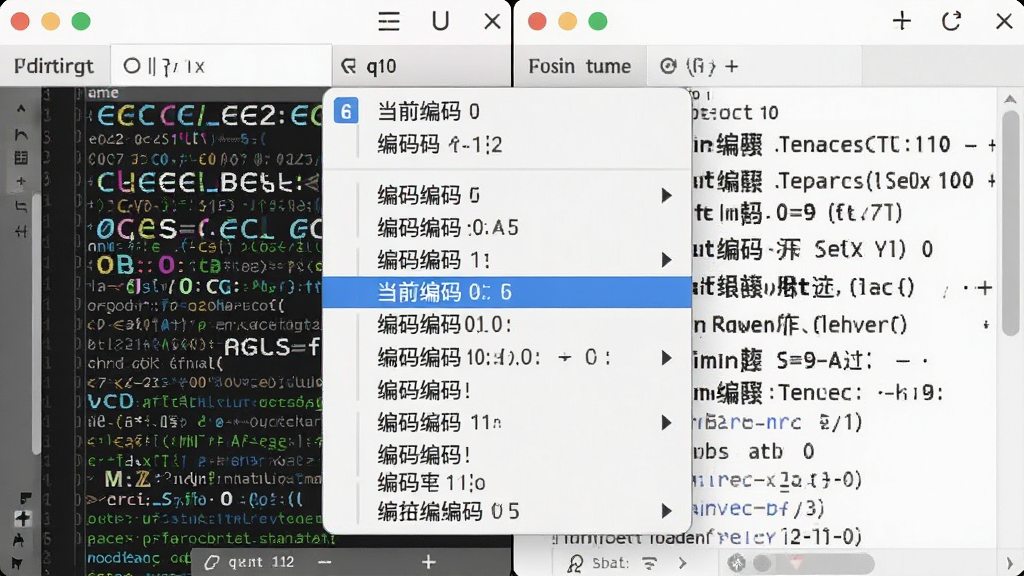Expand the 编码编码 1: submenu arrow

point(666,260)
